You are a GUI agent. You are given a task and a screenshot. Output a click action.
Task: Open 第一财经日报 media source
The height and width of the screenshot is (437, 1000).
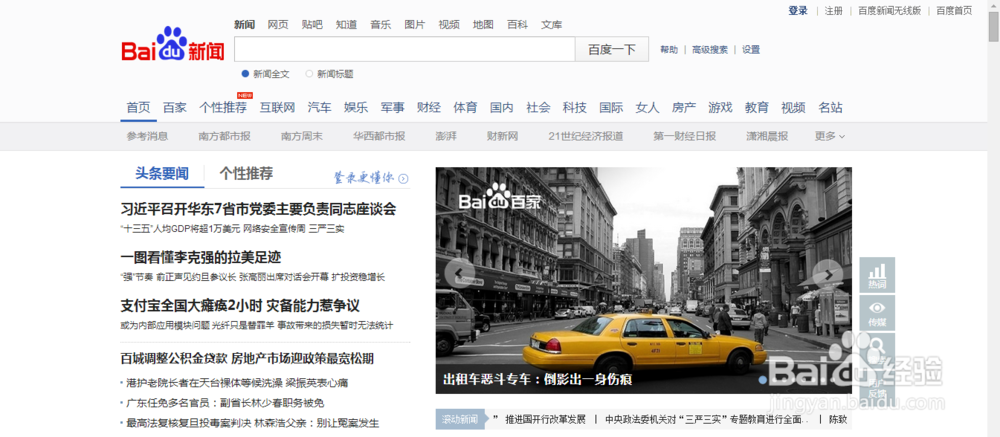pos(684,136)
